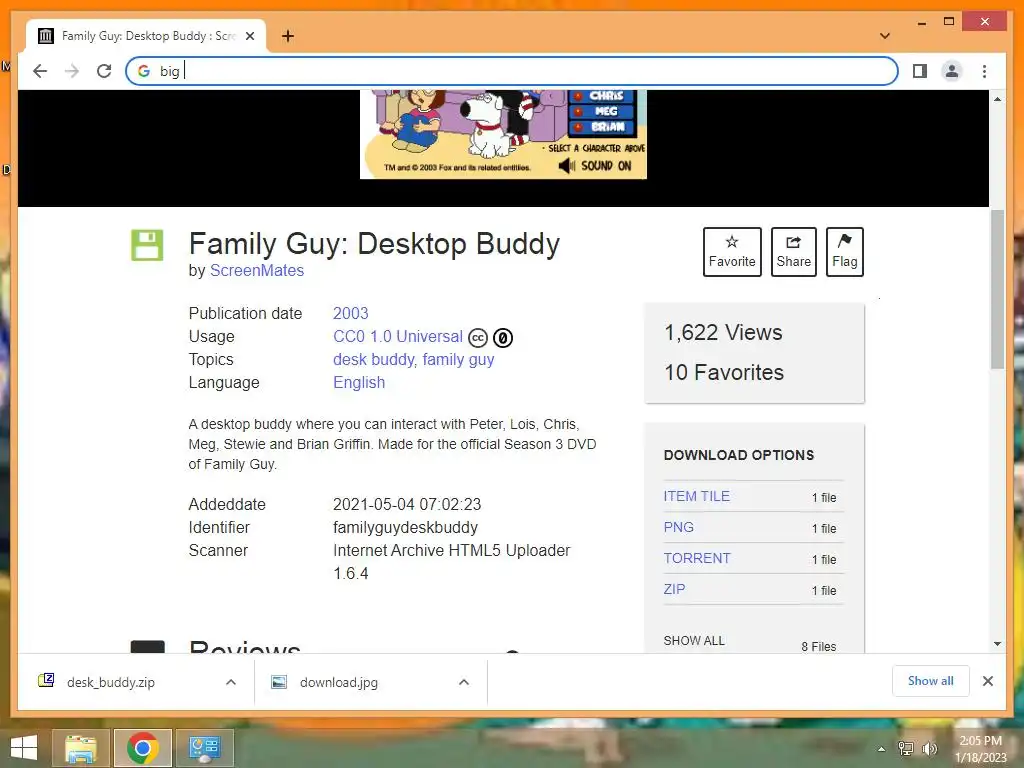Download the TORRENT option
Screen dimensions: 1024x768
coord(697,558)
